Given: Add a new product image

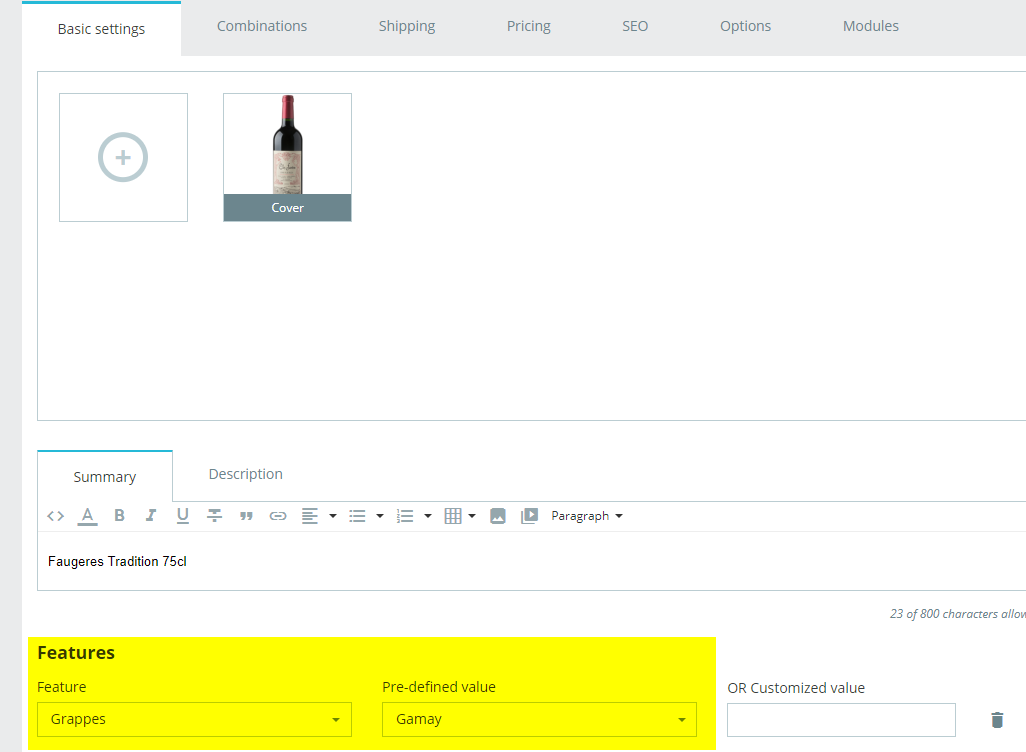Looking at the screenshot, I should tap(123, 157).
